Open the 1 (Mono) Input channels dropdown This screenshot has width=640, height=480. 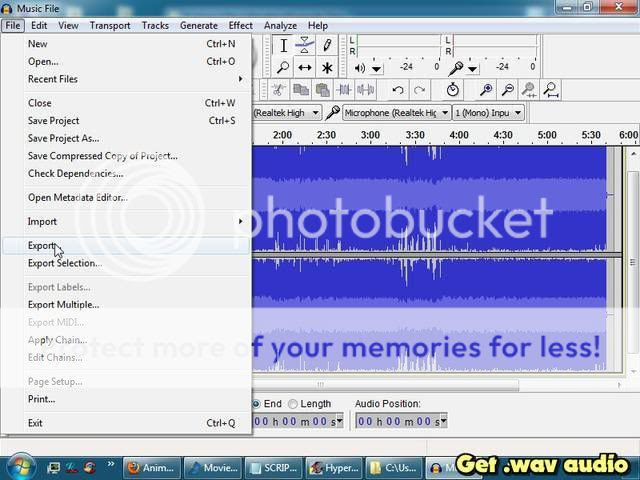click(488, 113)
